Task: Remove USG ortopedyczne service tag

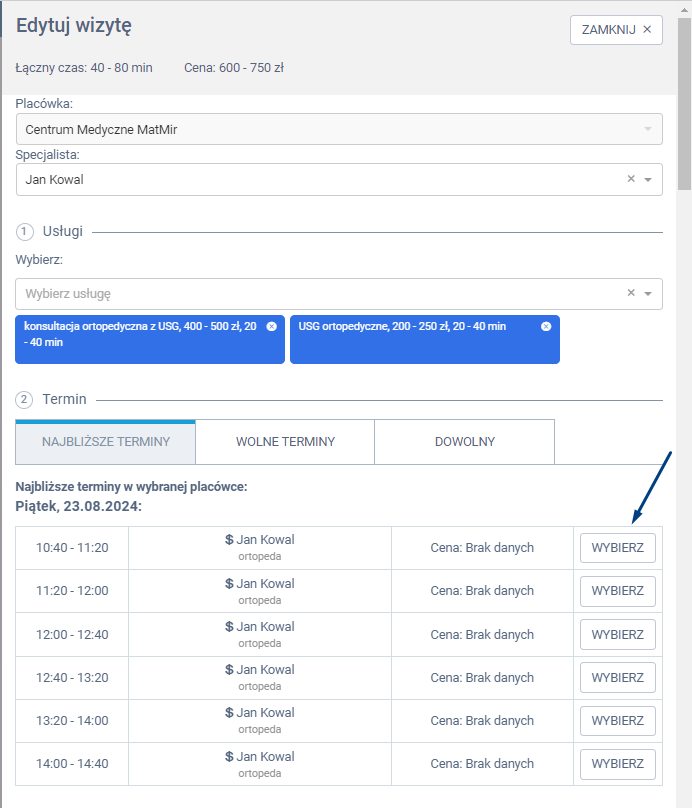Action: tap(546, 327)
